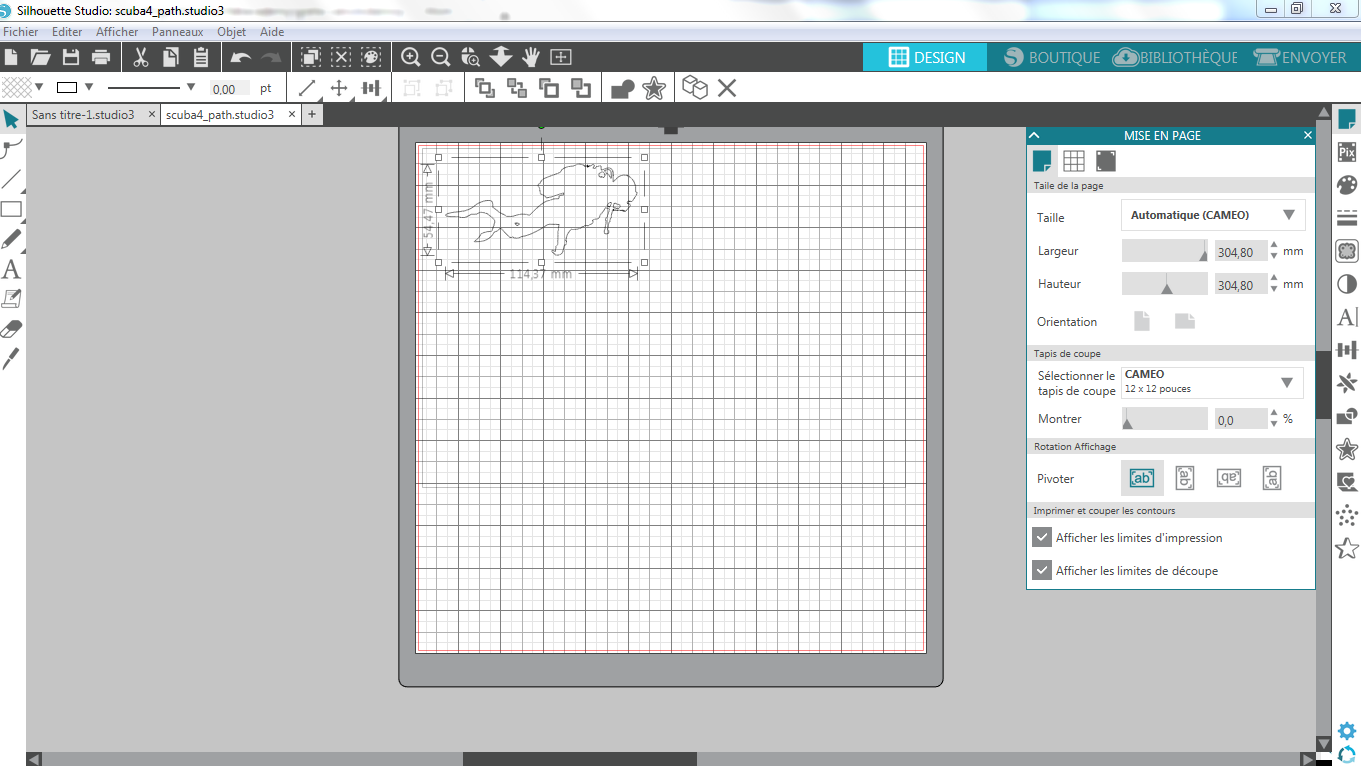Open the Aide menu
The image size is (1361, 766).
272,32
